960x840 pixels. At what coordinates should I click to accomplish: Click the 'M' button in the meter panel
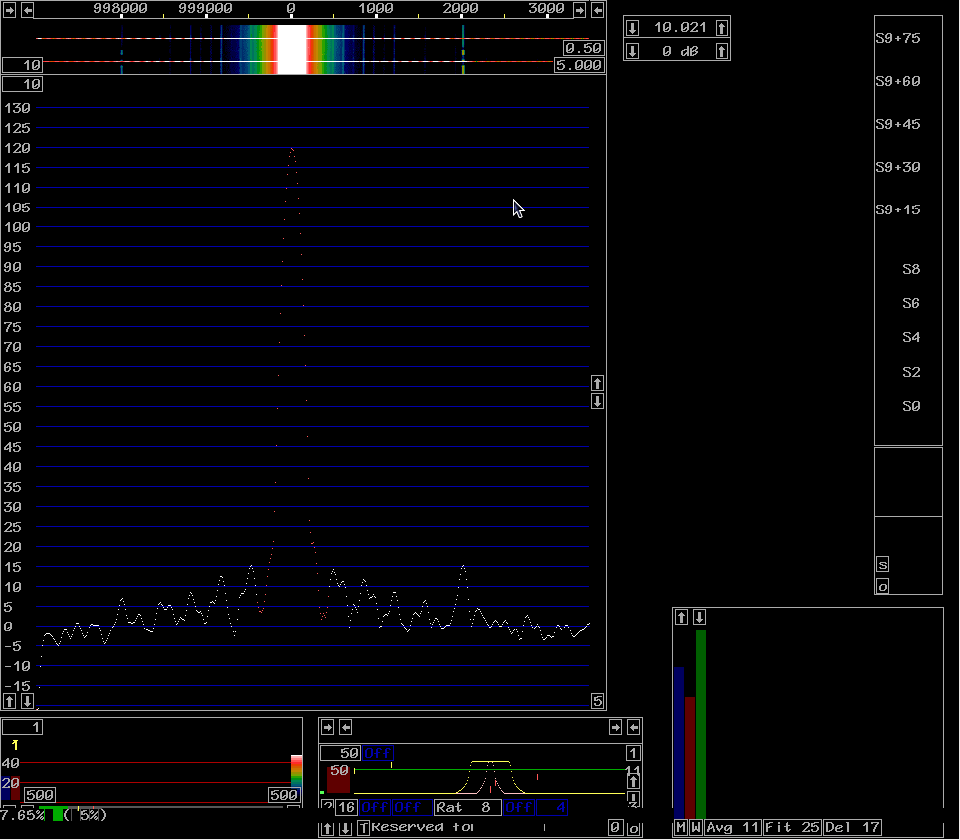(680, 828)
